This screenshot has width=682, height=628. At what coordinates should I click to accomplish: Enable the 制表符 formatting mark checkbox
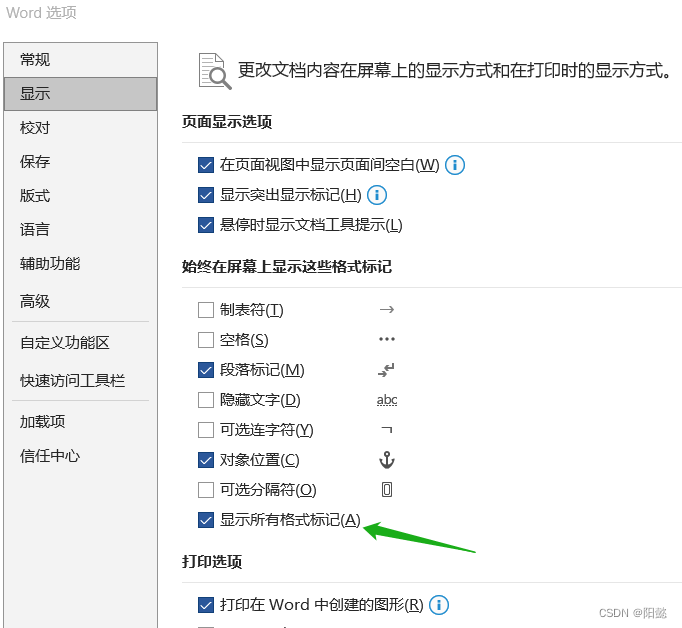coord(206,311)
